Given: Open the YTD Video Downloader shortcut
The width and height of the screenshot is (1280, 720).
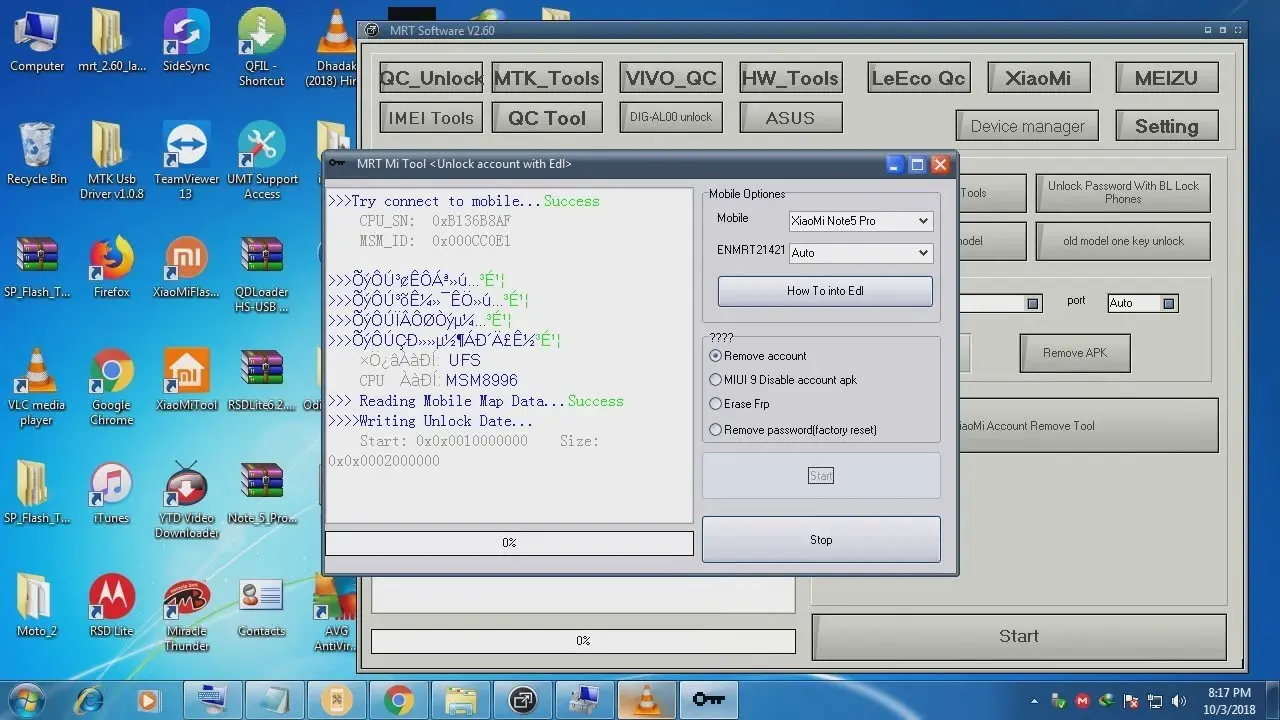Looking at the screenshot, I should 186,500.
